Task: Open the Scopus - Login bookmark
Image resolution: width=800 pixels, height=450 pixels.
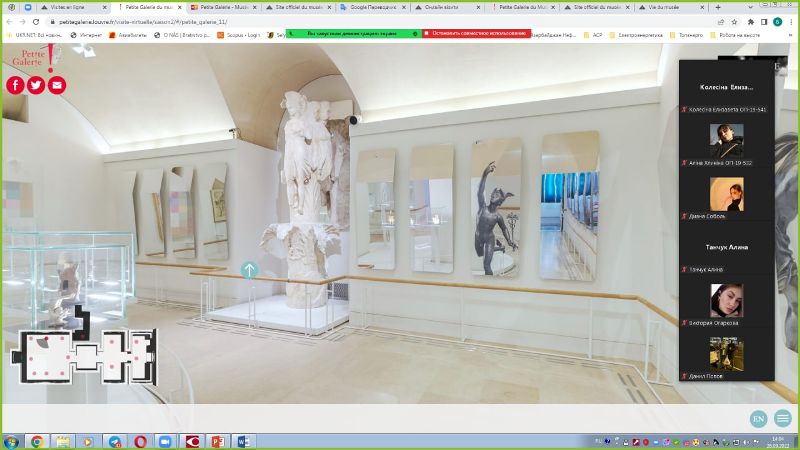Action: point(238,35)
